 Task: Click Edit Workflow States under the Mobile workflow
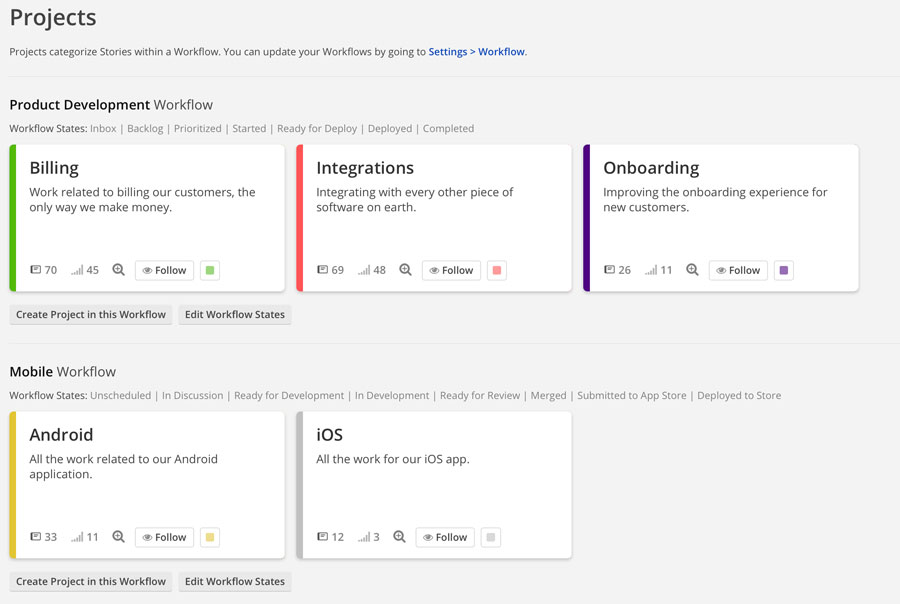(x=234, y=581)
